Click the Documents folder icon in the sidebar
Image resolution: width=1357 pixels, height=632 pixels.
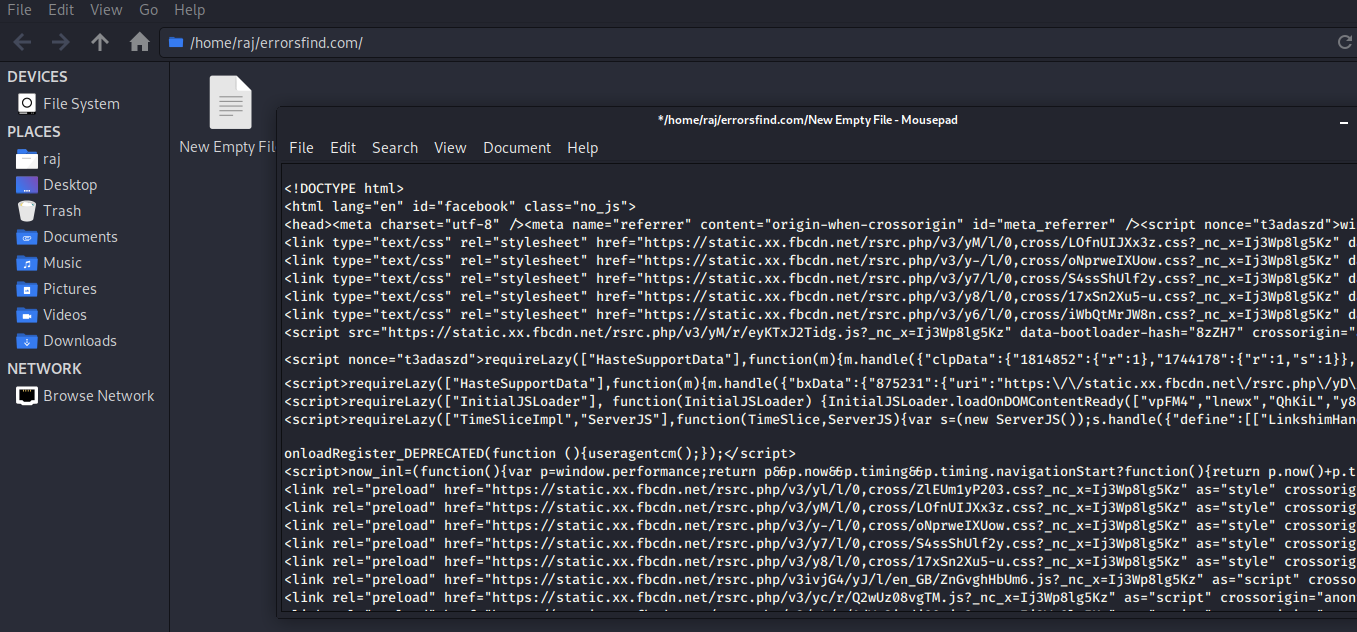pos(27,237)
